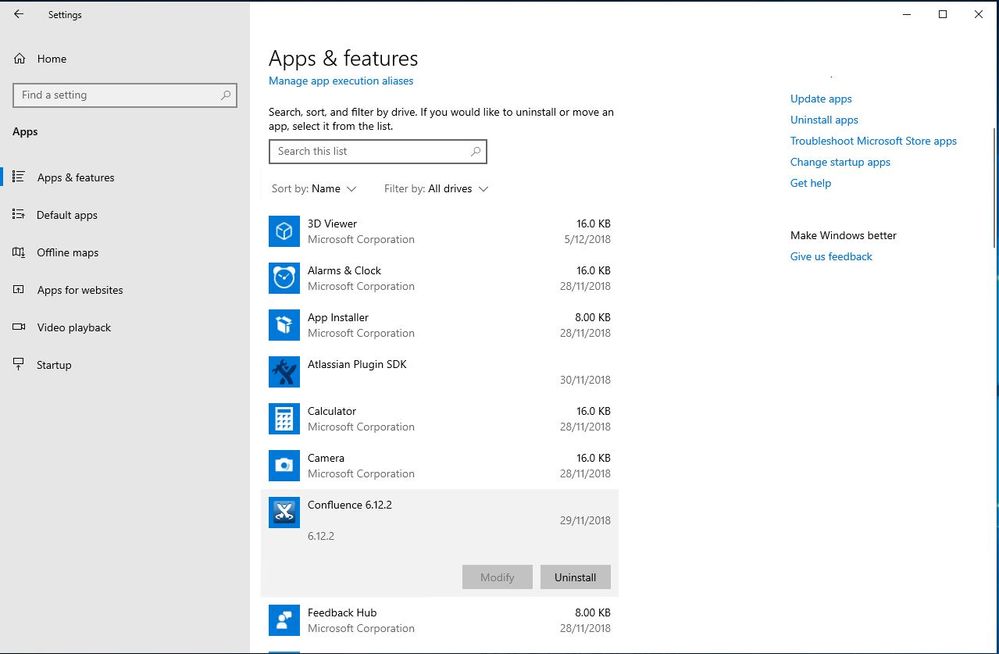Click the Offline maps sidebar icon

(x=18, y=252)
